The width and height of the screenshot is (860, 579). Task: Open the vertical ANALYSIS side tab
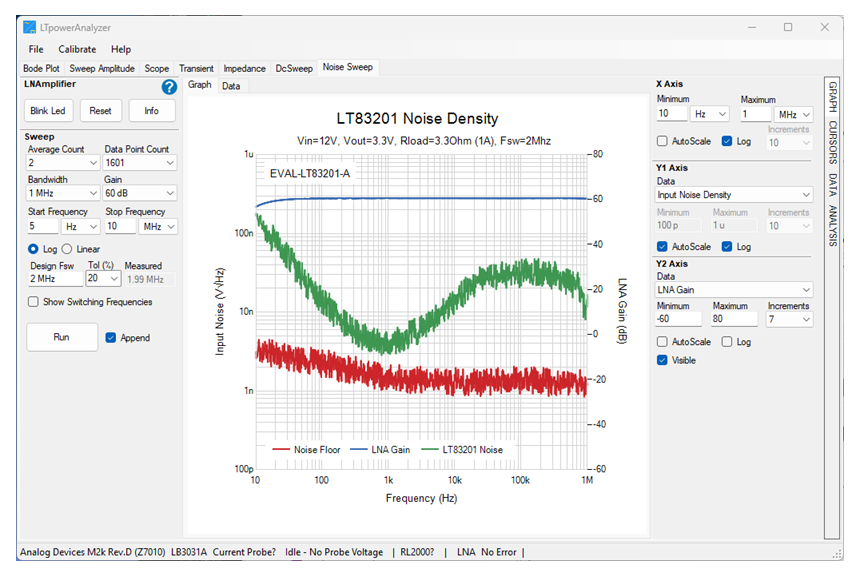point(833,225)
